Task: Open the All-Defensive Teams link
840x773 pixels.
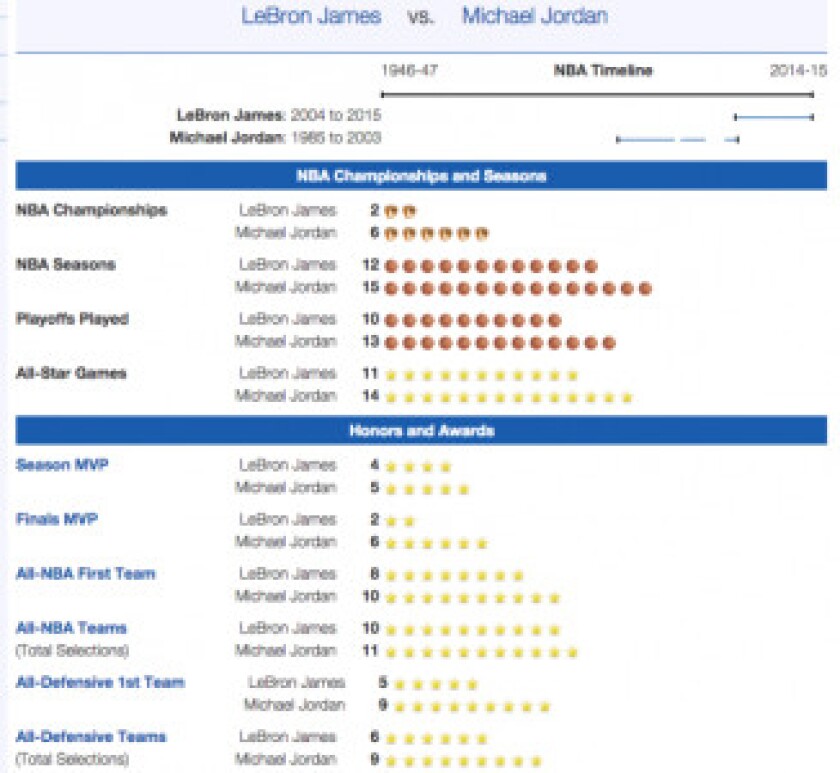Action: click(x=91, y=737)
